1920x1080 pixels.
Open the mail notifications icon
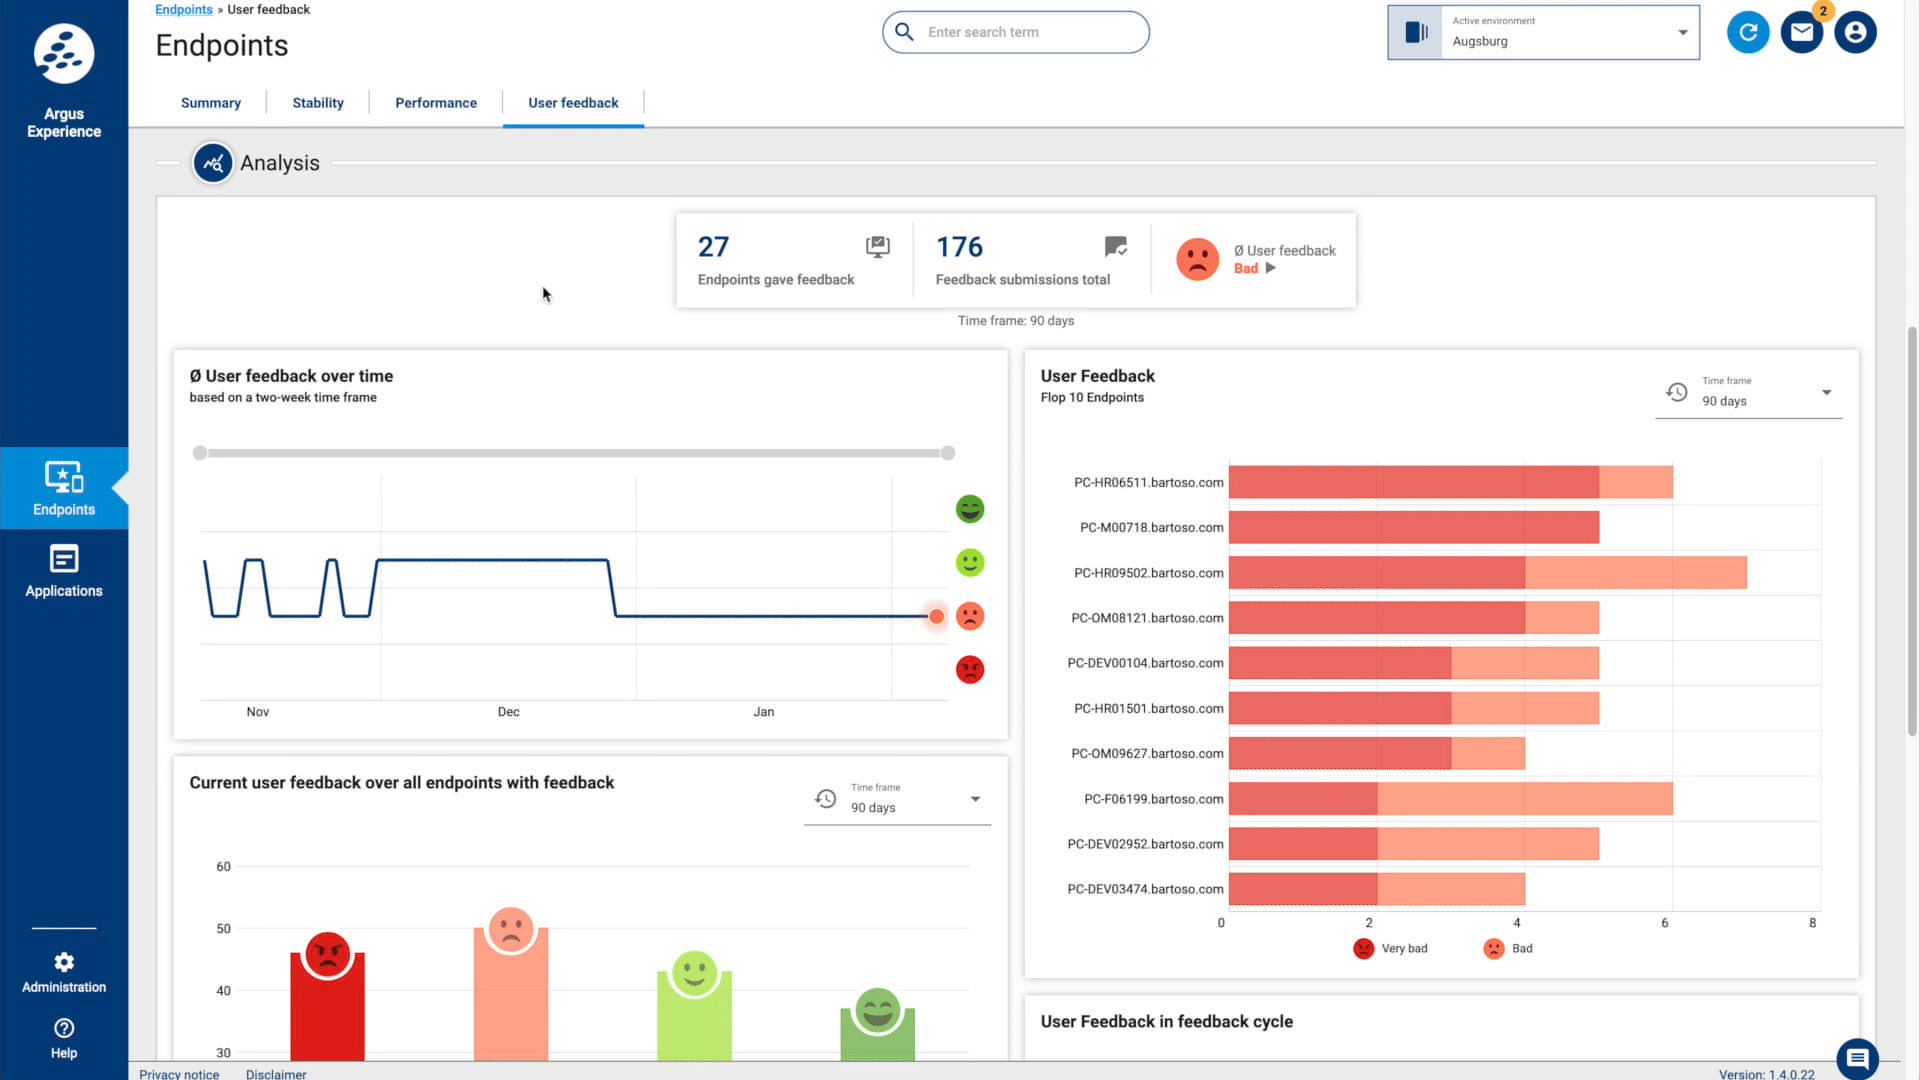(x=1801, y=32)
